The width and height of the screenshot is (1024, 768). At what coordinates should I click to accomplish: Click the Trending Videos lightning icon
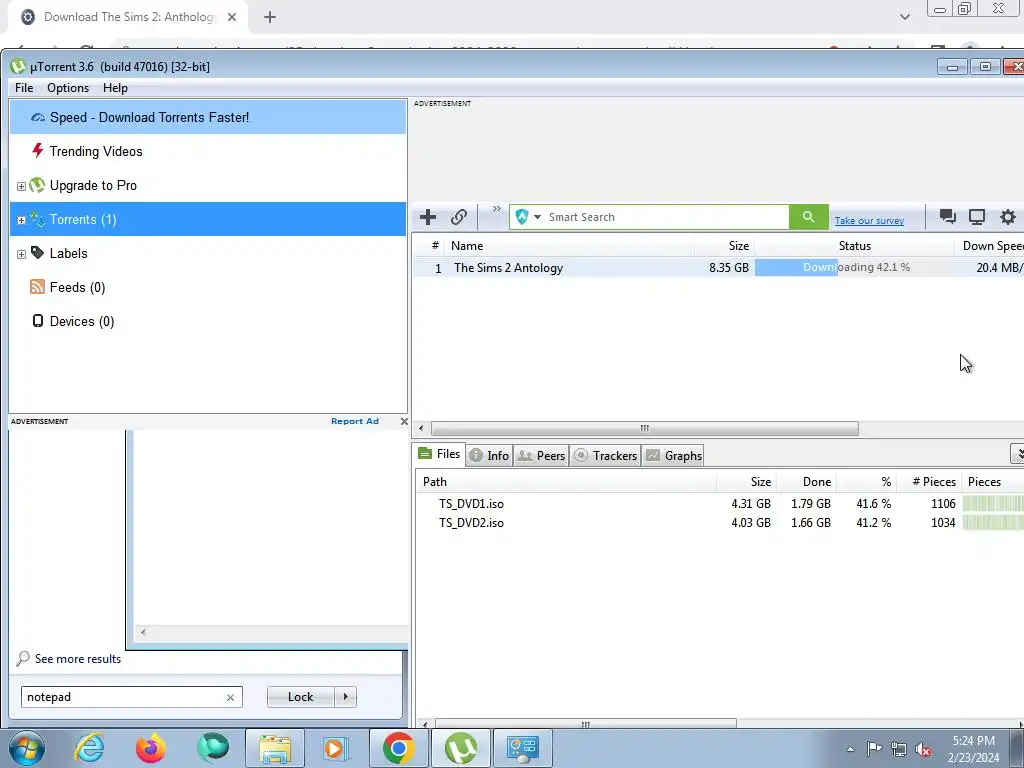37,151
